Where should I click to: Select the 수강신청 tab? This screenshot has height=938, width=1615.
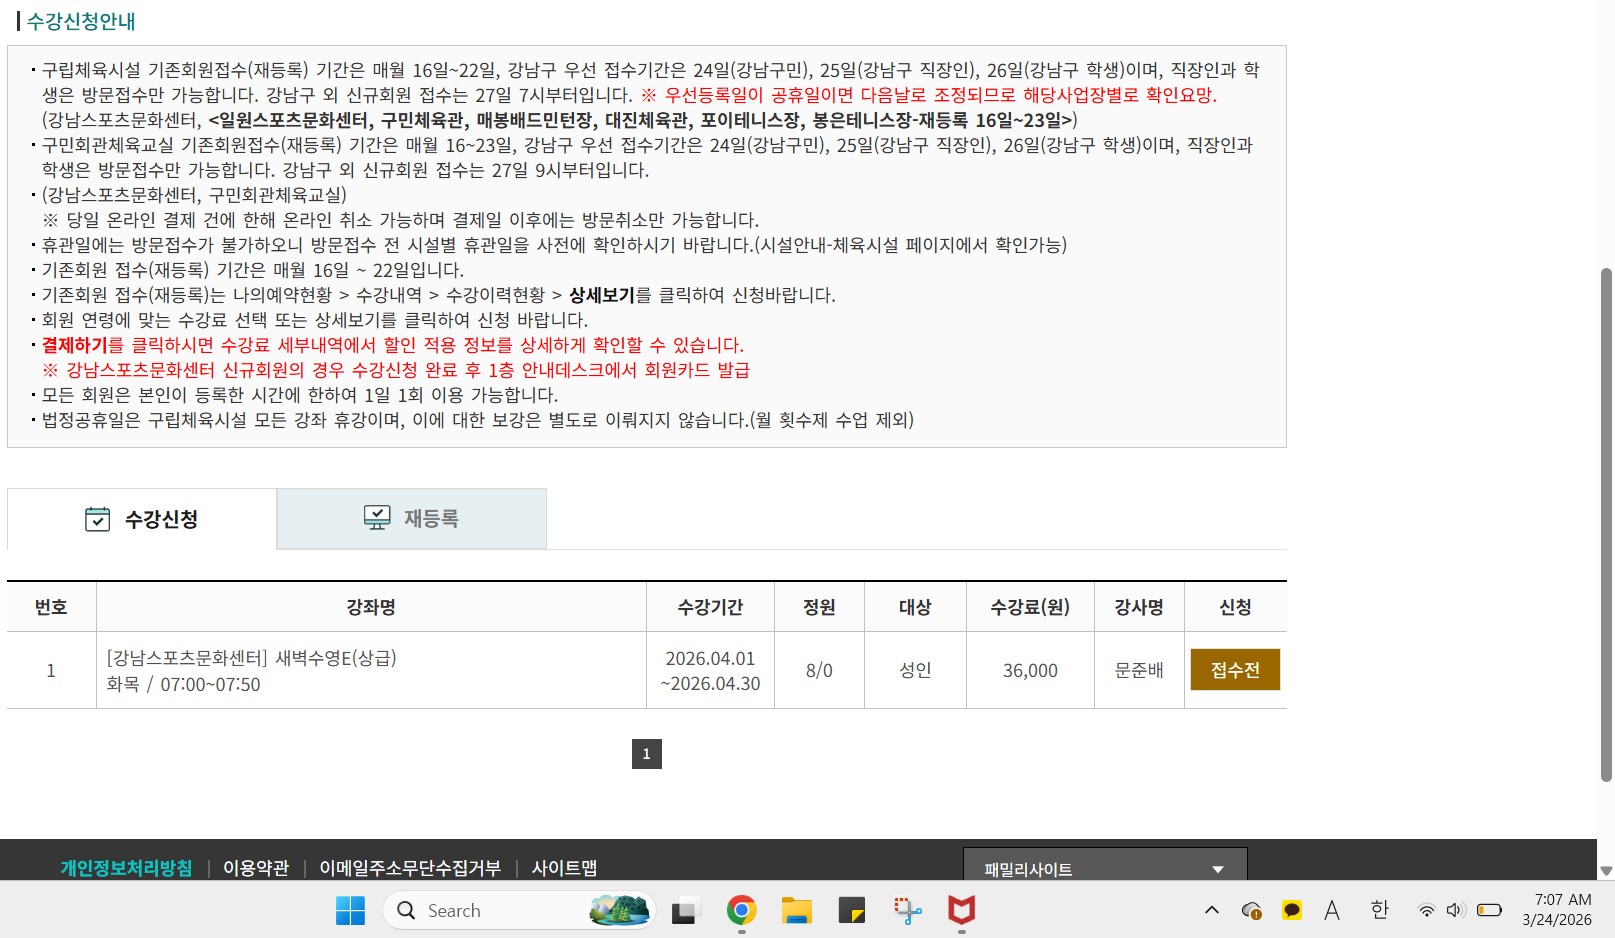tap(142, 519)
